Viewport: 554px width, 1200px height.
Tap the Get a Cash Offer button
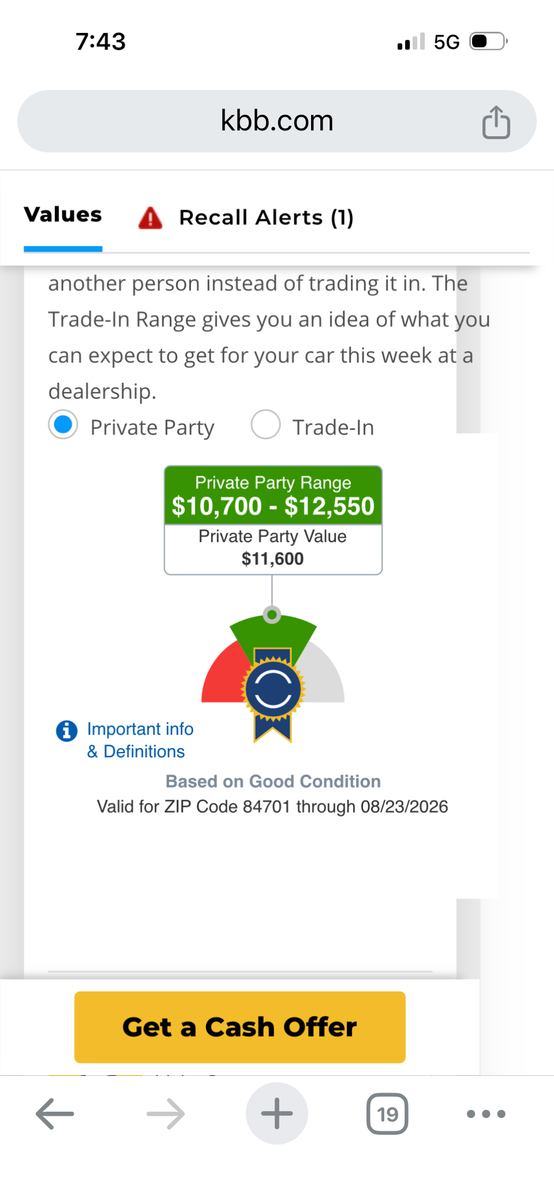(x=240, y=1027)
